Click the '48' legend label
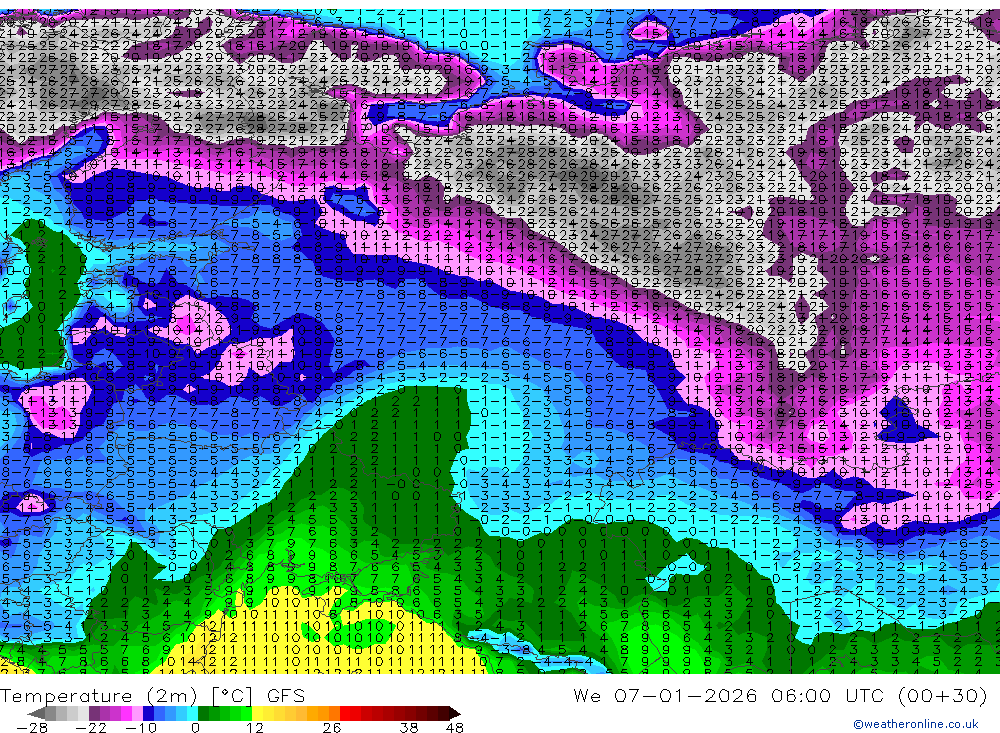This screenshot has height=733, width=1000. [455, 728]
